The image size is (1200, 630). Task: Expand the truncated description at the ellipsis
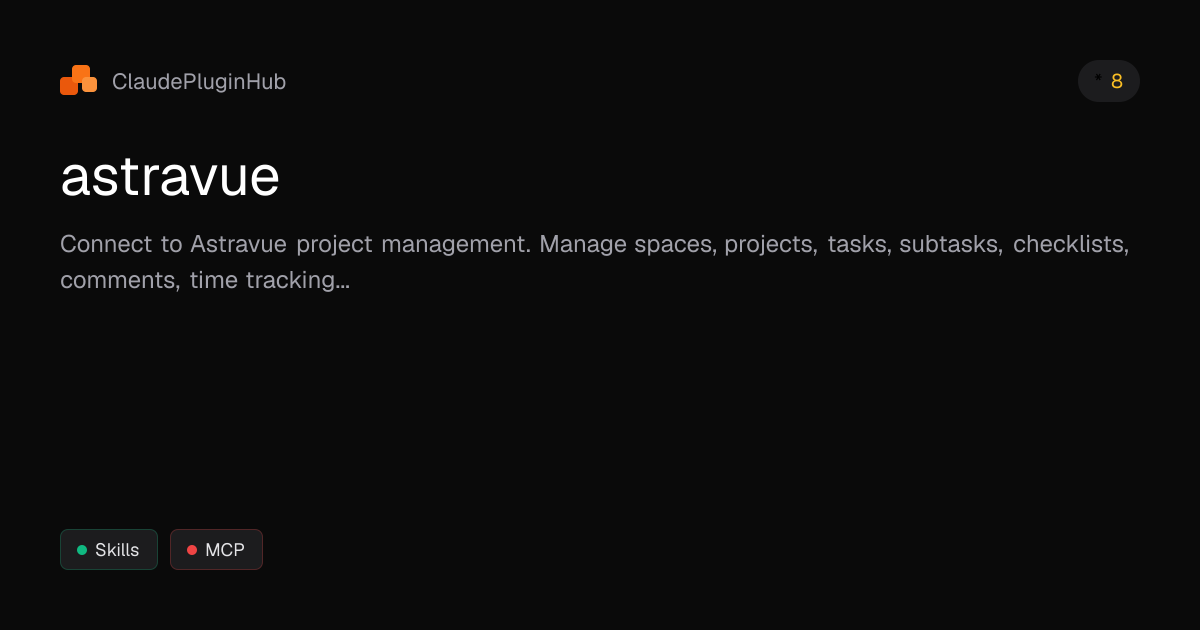point(343,281)
